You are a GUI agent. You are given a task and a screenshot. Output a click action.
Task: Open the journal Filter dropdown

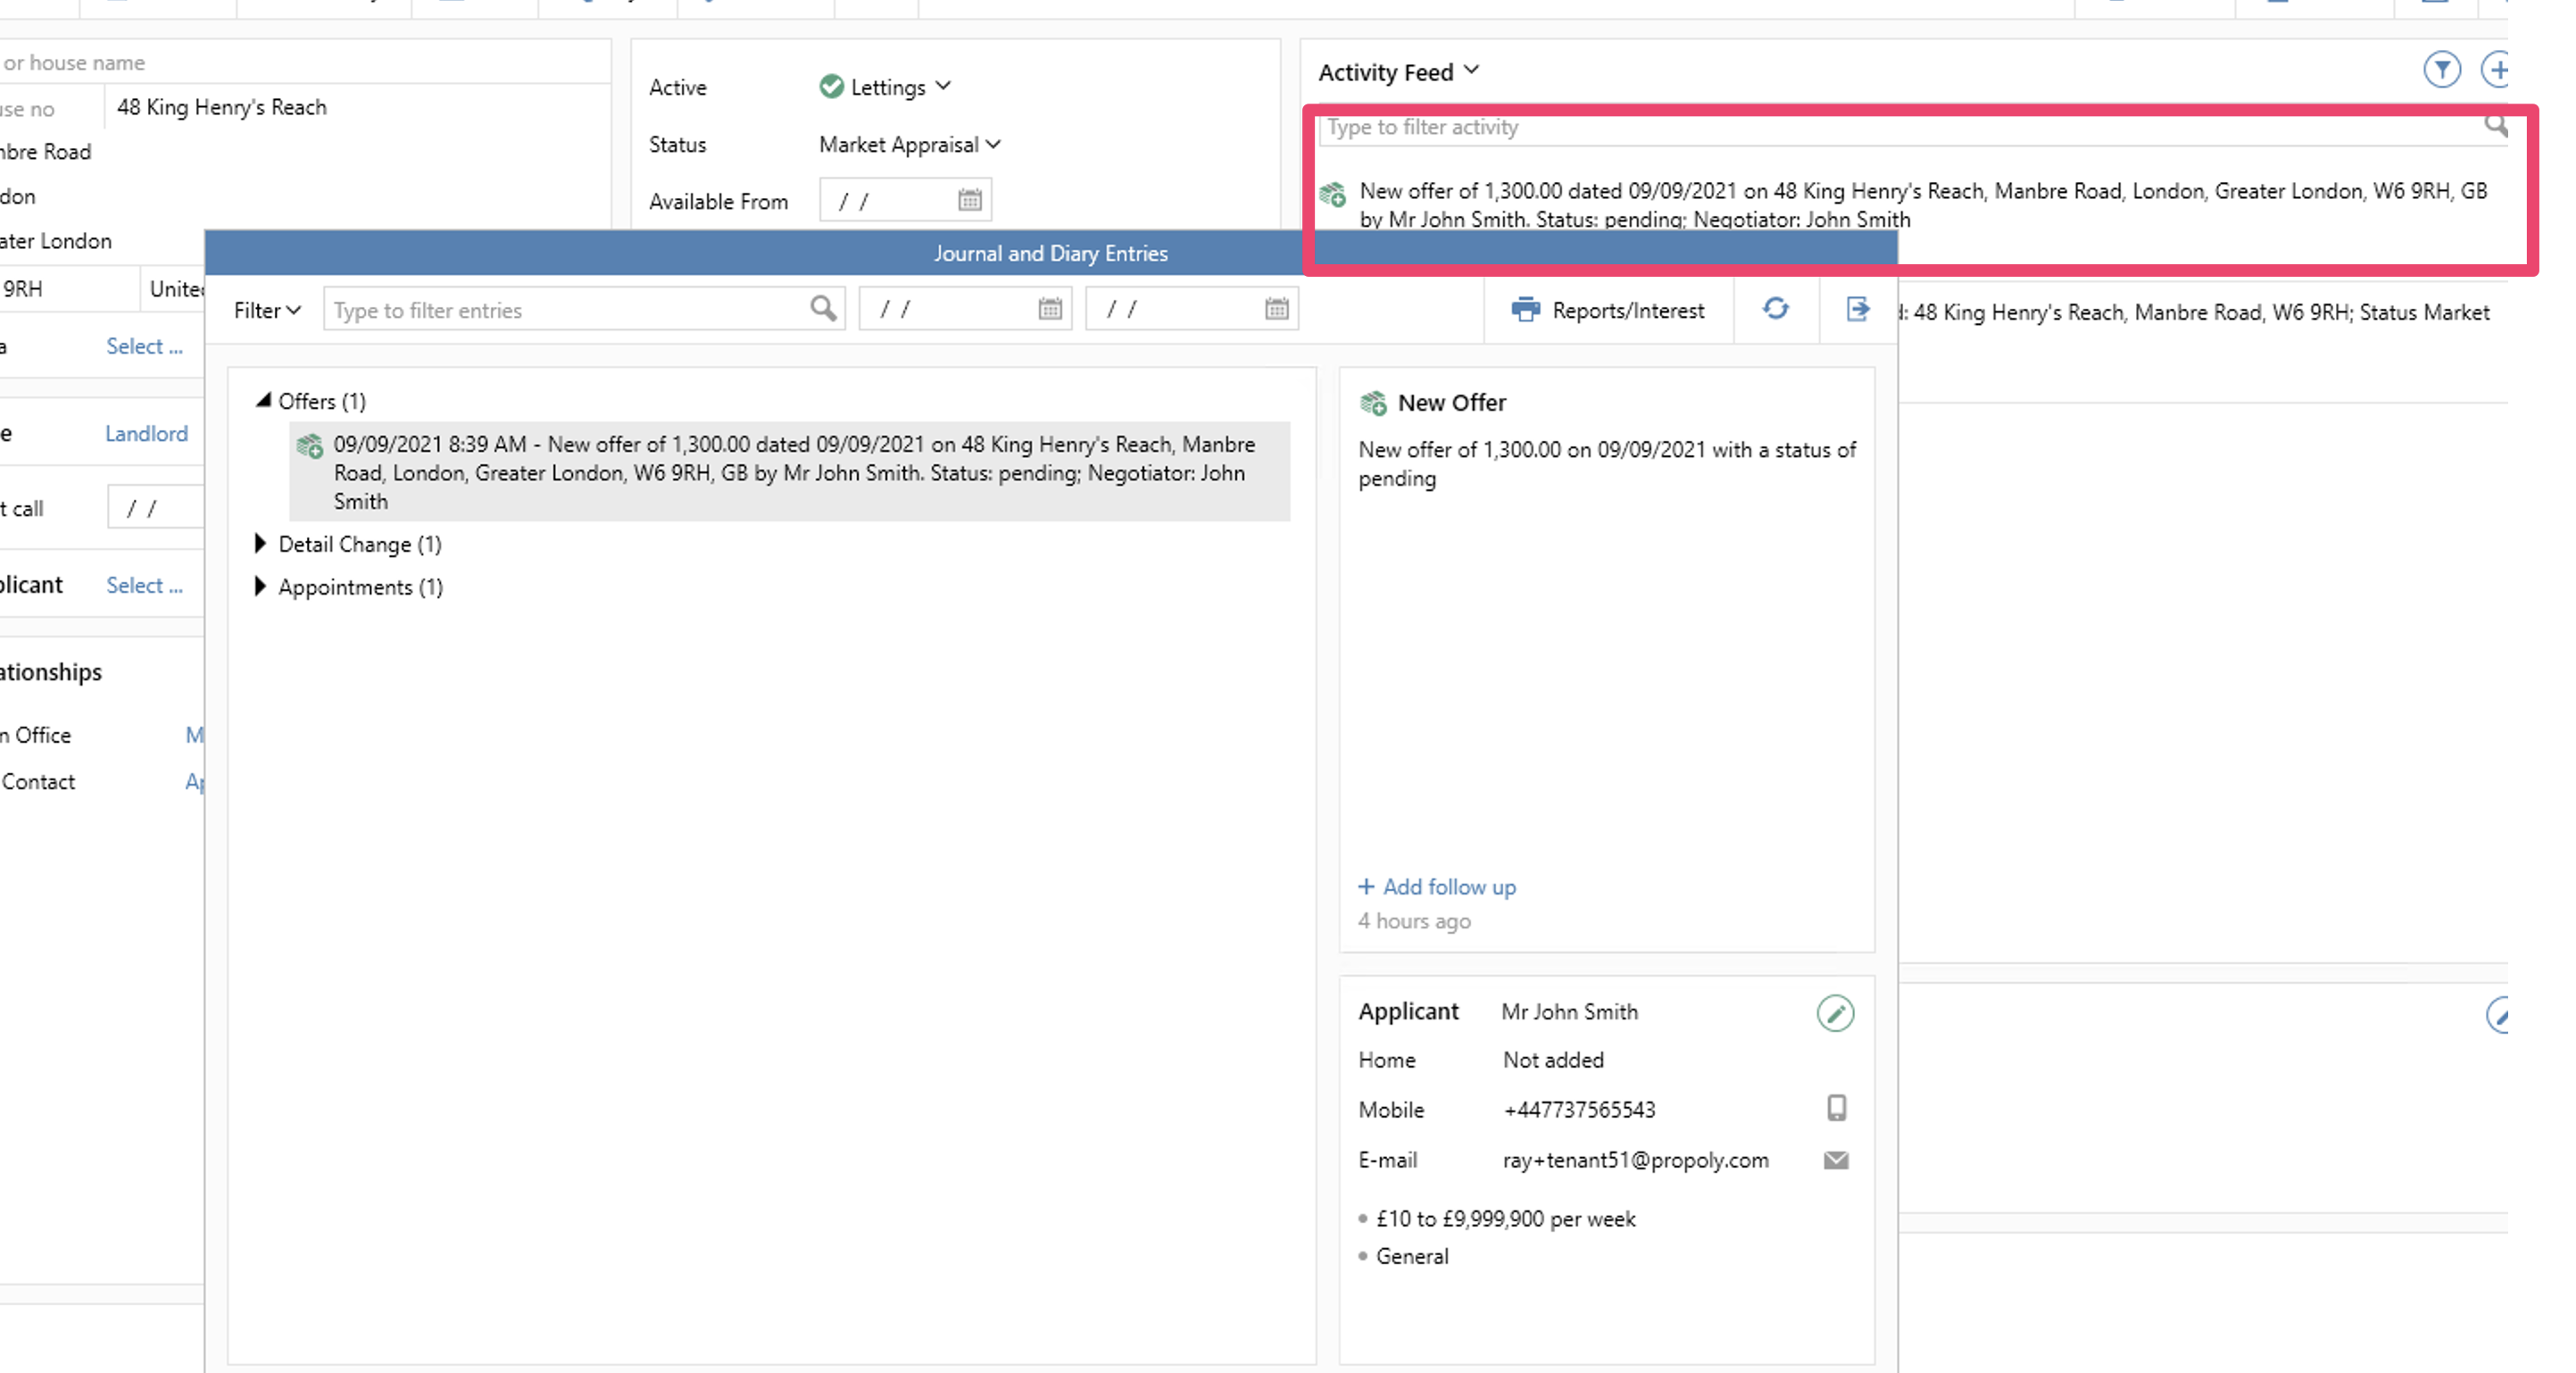click(267, 310)
